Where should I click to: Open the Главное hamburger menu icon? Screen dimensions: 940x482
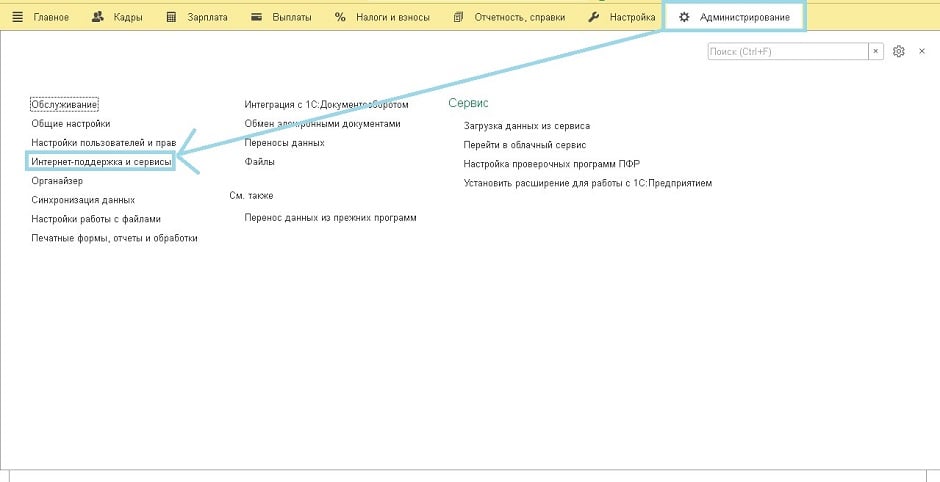click(17, 17)
